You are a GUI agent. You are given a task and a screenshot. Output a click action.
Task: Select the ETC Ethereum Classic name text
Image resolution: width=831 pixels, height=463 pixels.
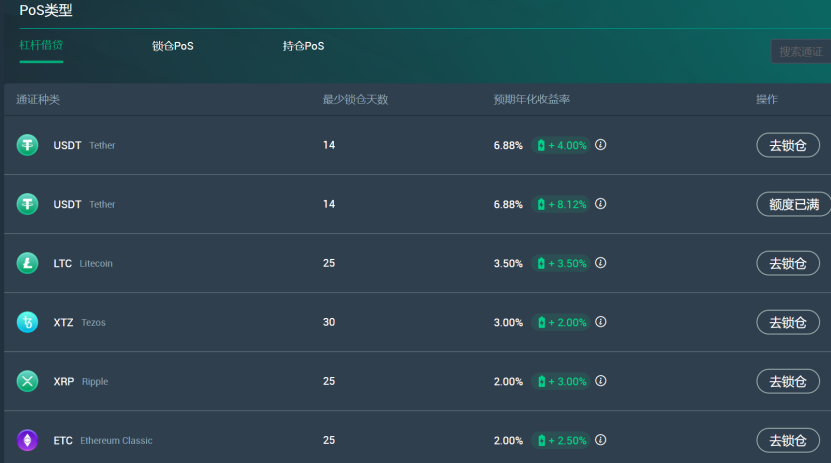coord(103,441)
